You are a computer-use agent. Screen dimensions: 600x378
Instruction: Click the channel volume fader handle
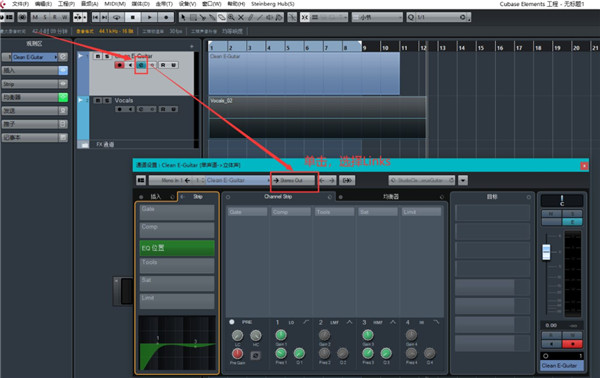[546, 253]
